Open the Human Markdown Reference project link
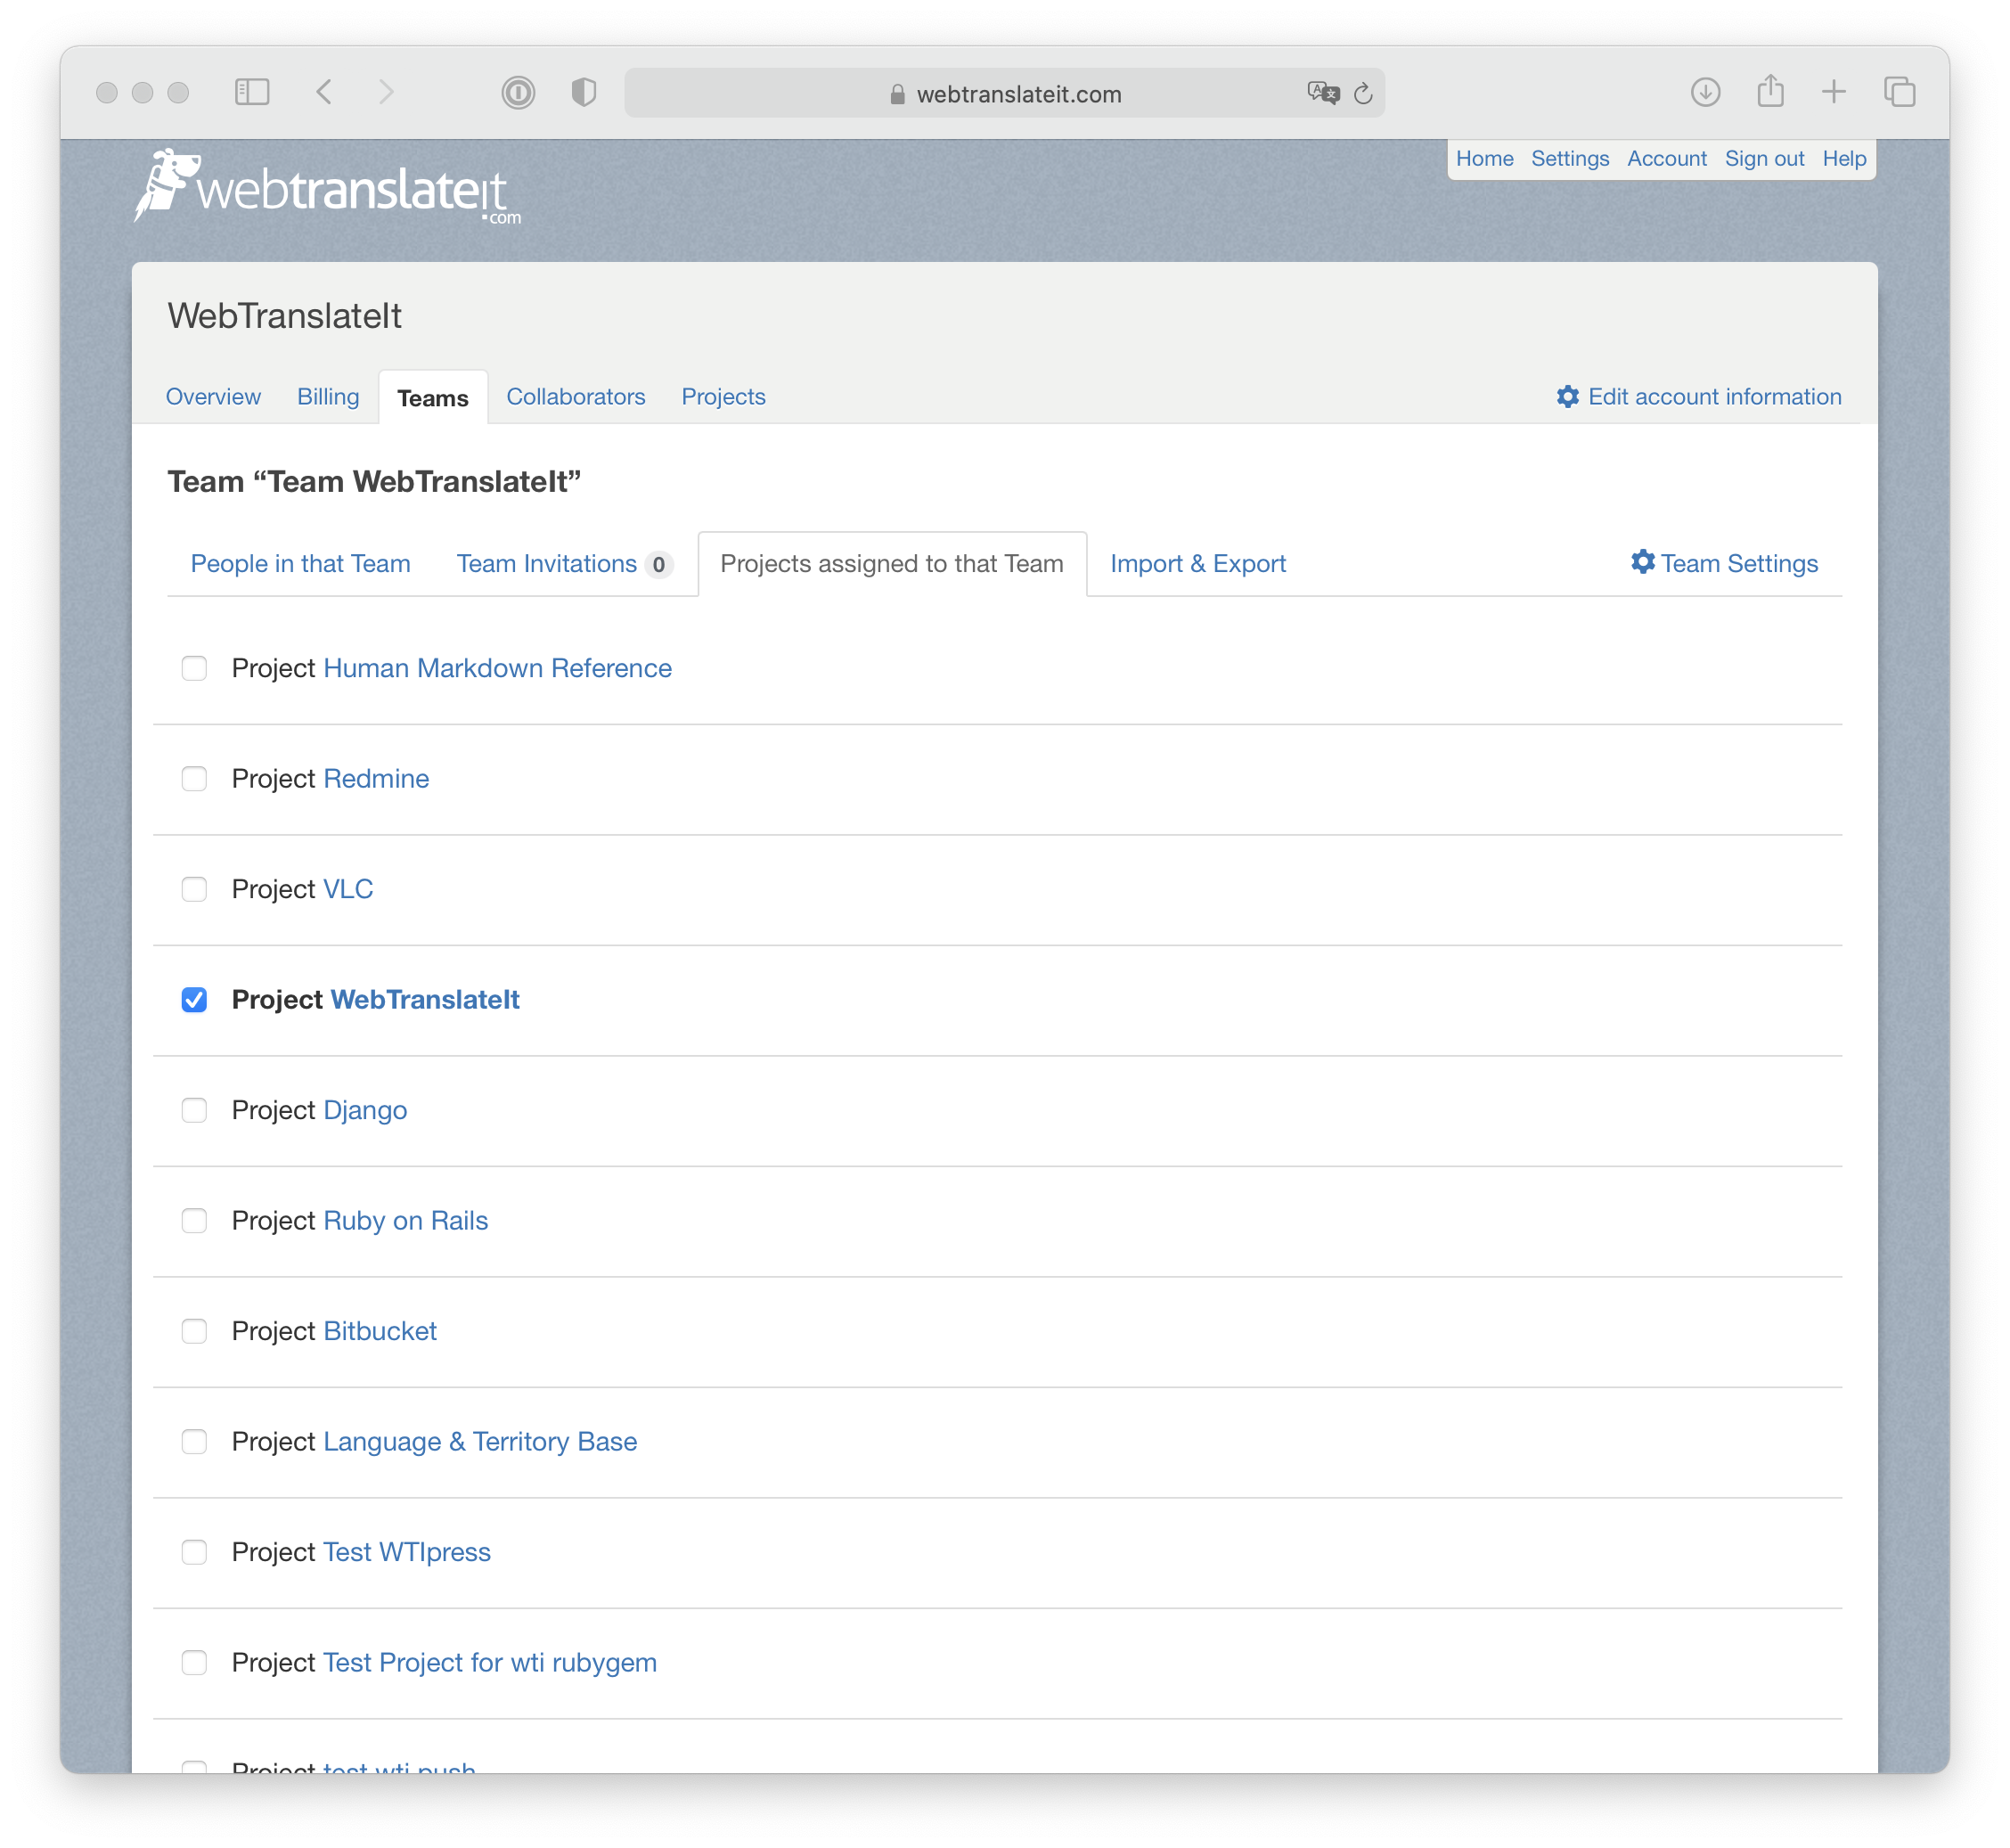The width and height of the screenshot is (2010, 1848). [497, 668]
